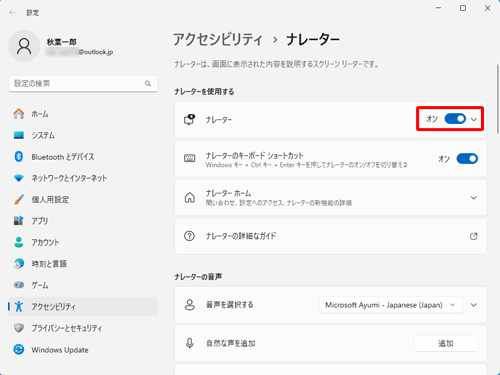The image size is (500, 375).
Task: Click the network diamond icon
Action: coord(19,178)
